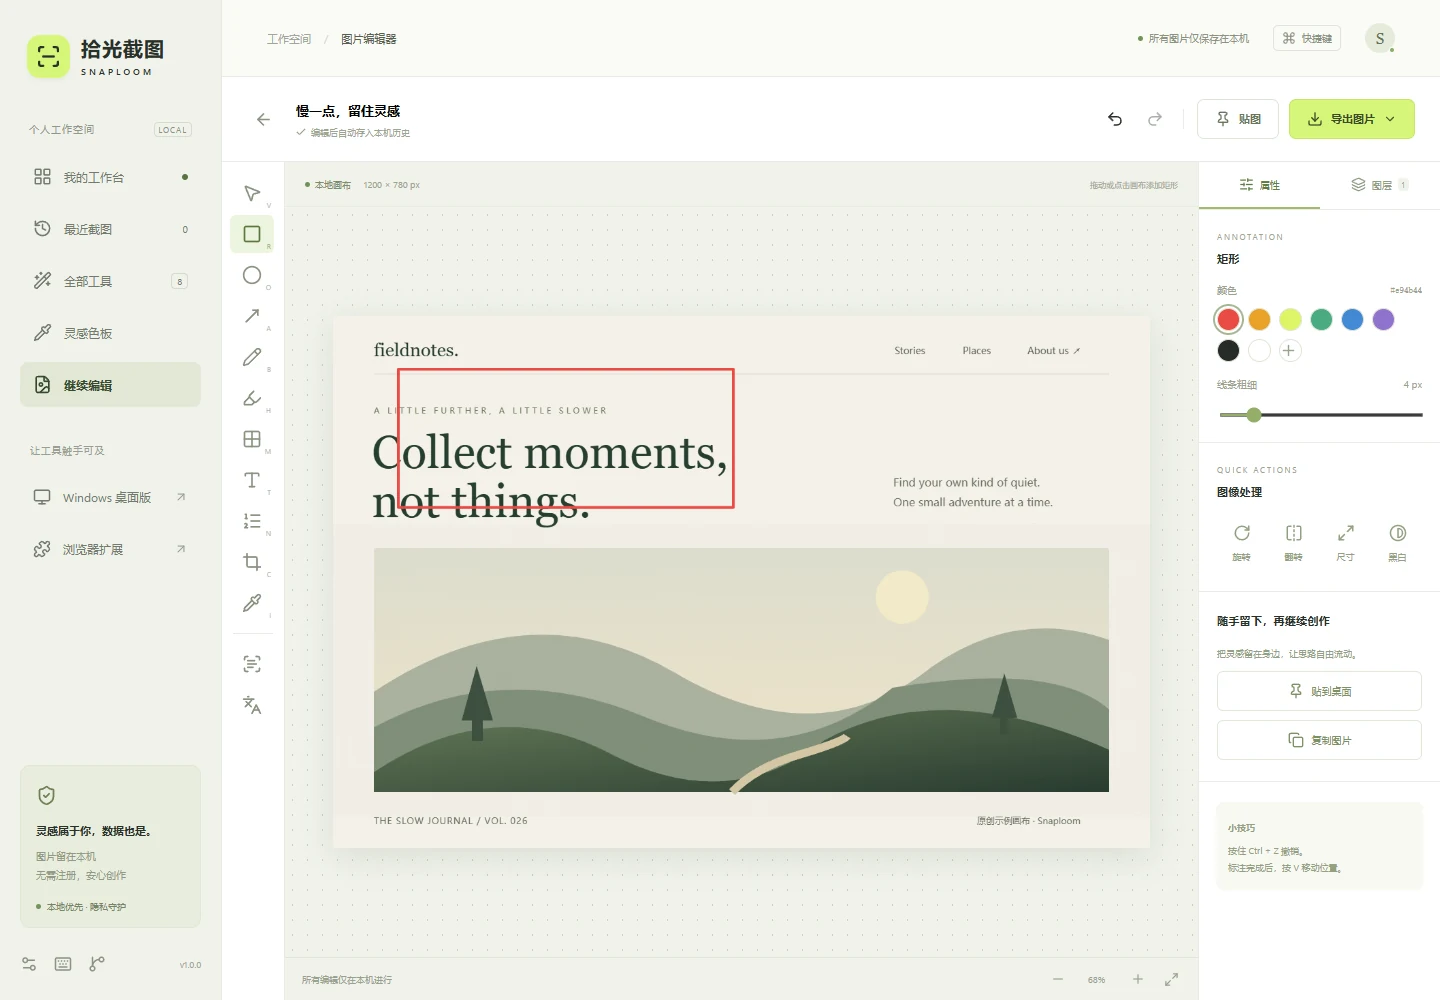Screen dimensions: 1440x1000
Task: Choose the ellipse (O) drawing tool
Action: [x=252, y=275]
